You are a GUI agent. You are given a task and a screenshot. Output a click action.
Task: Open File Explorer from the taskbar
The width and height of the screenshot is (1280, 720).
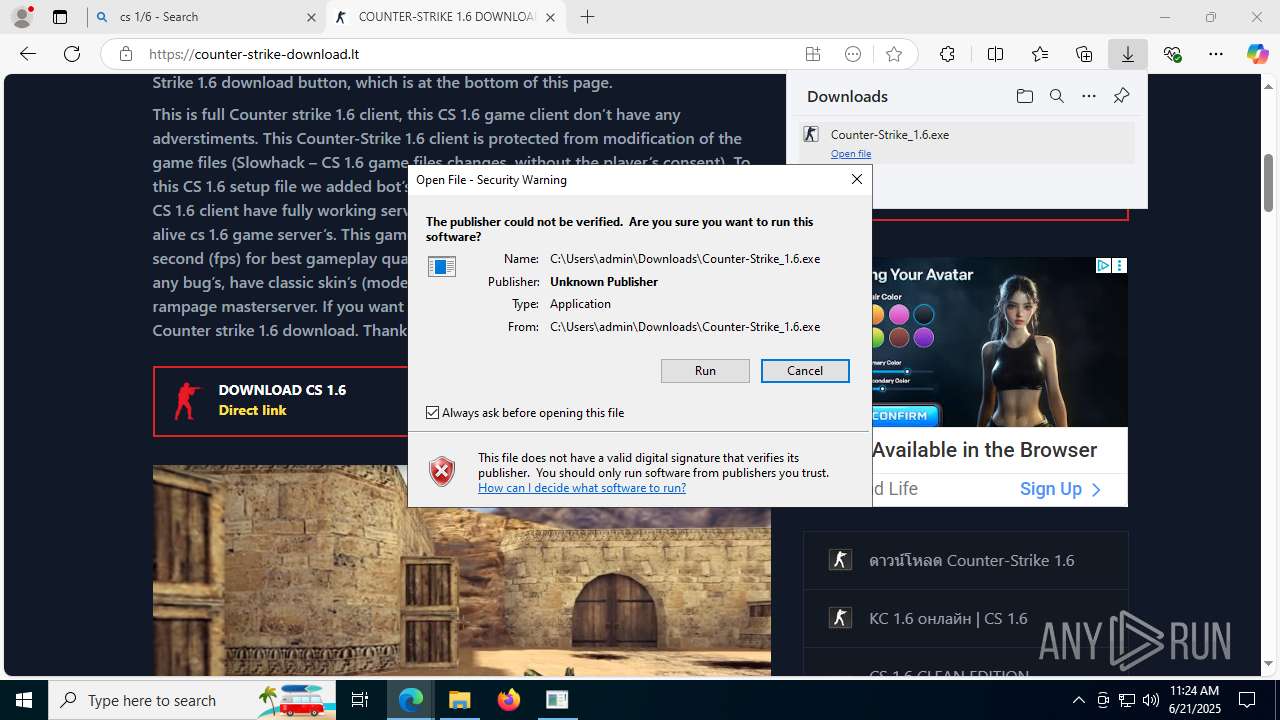pyautogui.click(x=459, y=700)
